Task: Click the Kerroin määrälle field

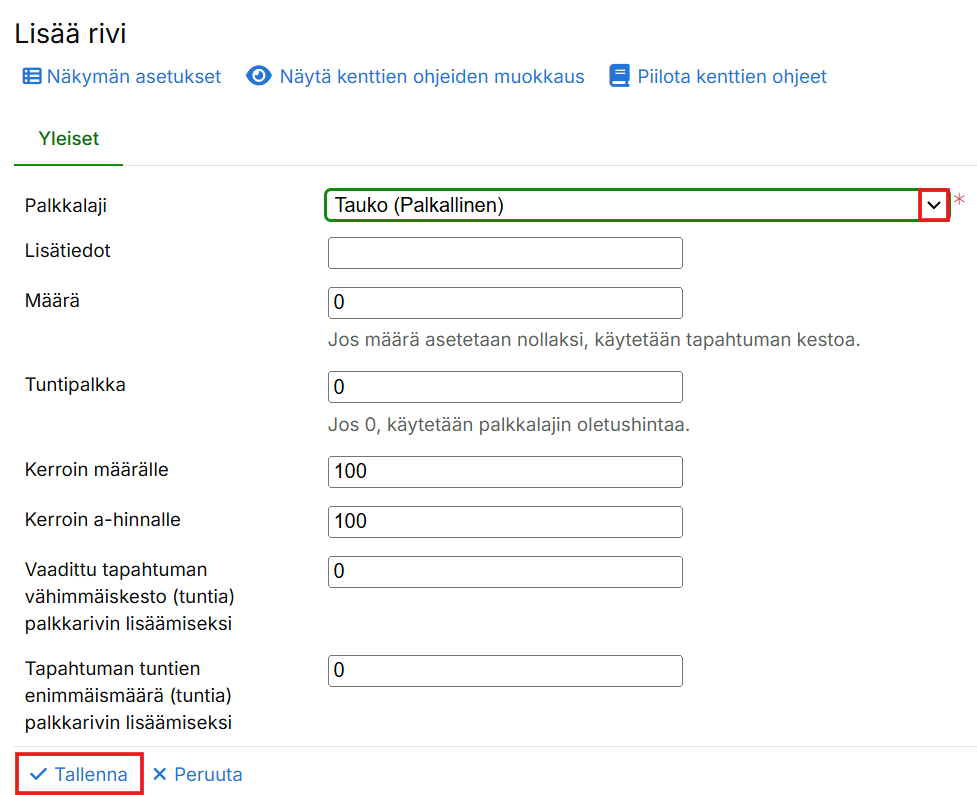Action: pyautogui.click(x=505, y=472)
